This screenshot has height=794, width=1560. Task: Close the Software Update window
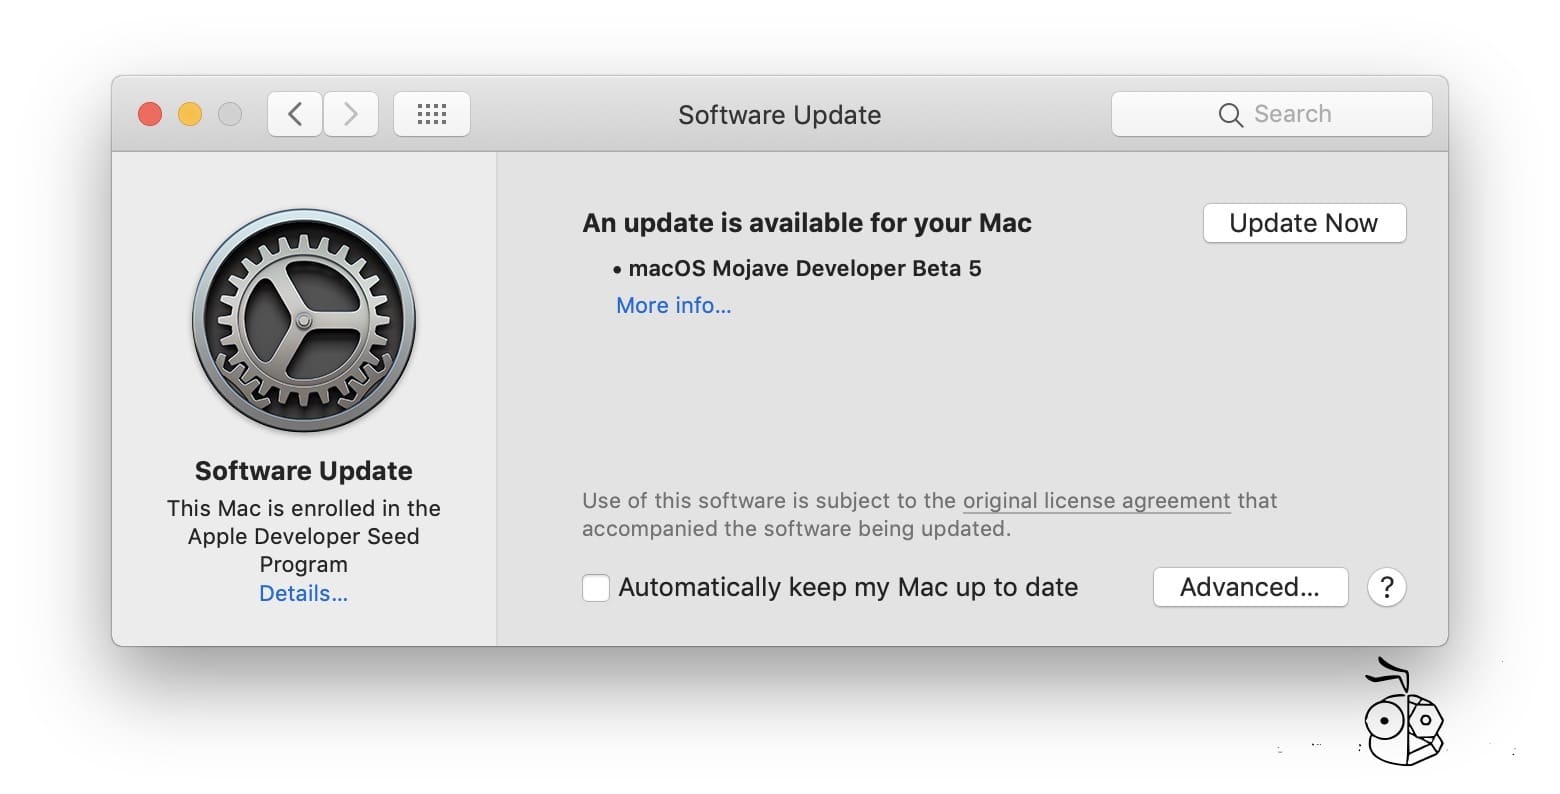150,114
